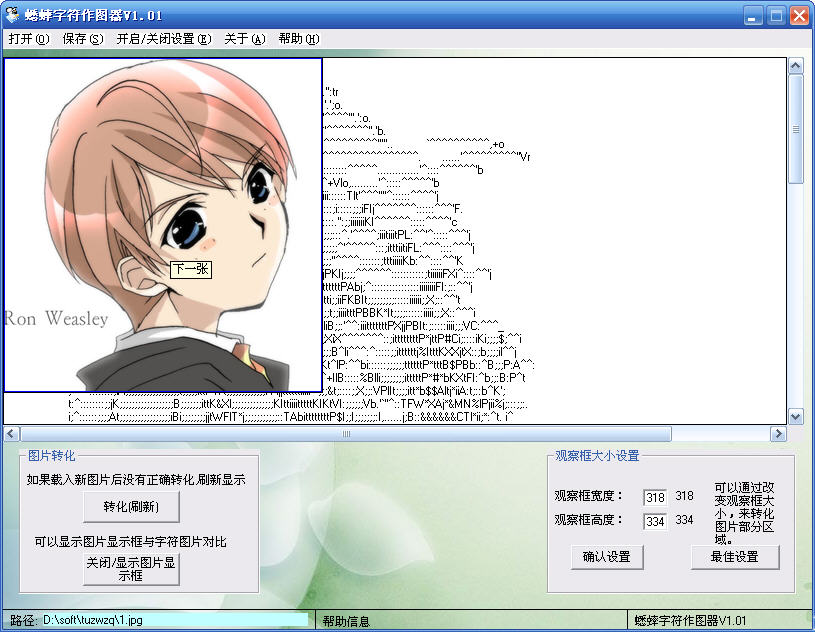Click the 帮助信息 status bar text
The image size is (815, 632).
click(x=346, y=621)
